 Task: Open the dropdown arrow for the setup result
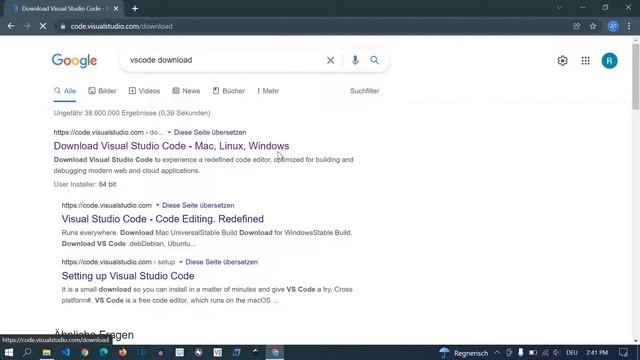pyautogui.click(x=181, y=262)
